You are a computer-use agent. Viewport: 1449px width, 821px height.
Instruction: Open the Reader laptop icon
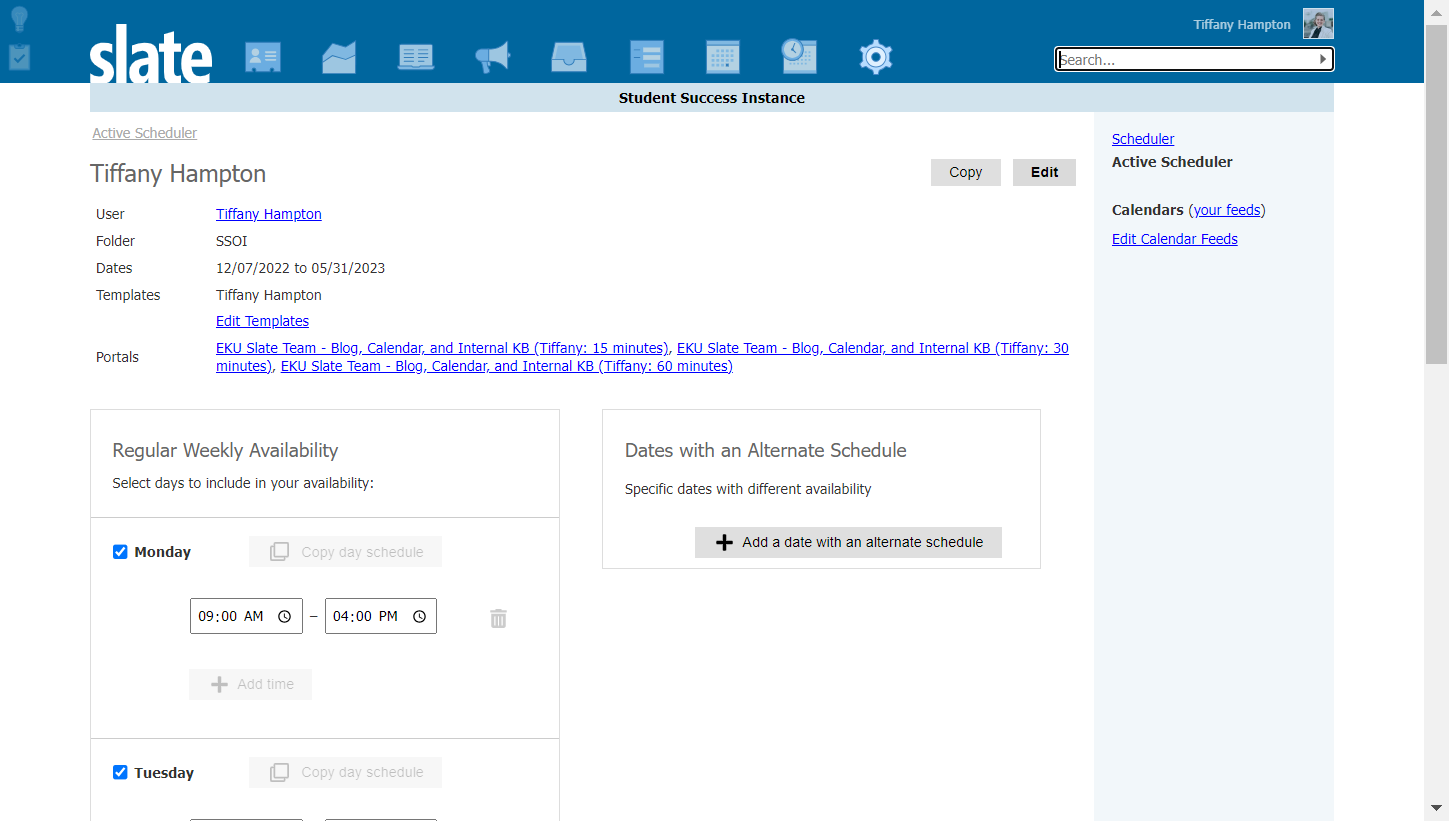(416, 57)
